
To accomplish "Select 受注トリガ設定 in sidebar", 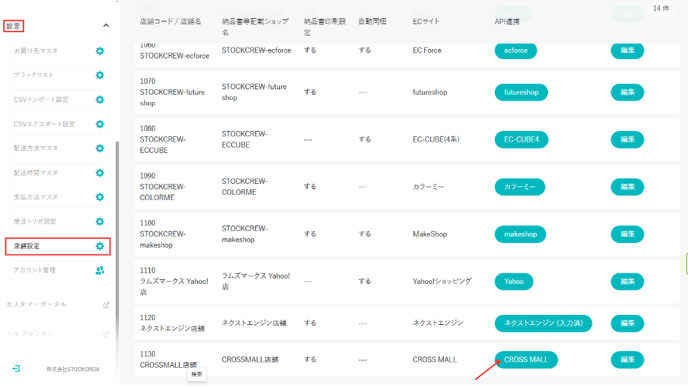I will coord(57,222).
